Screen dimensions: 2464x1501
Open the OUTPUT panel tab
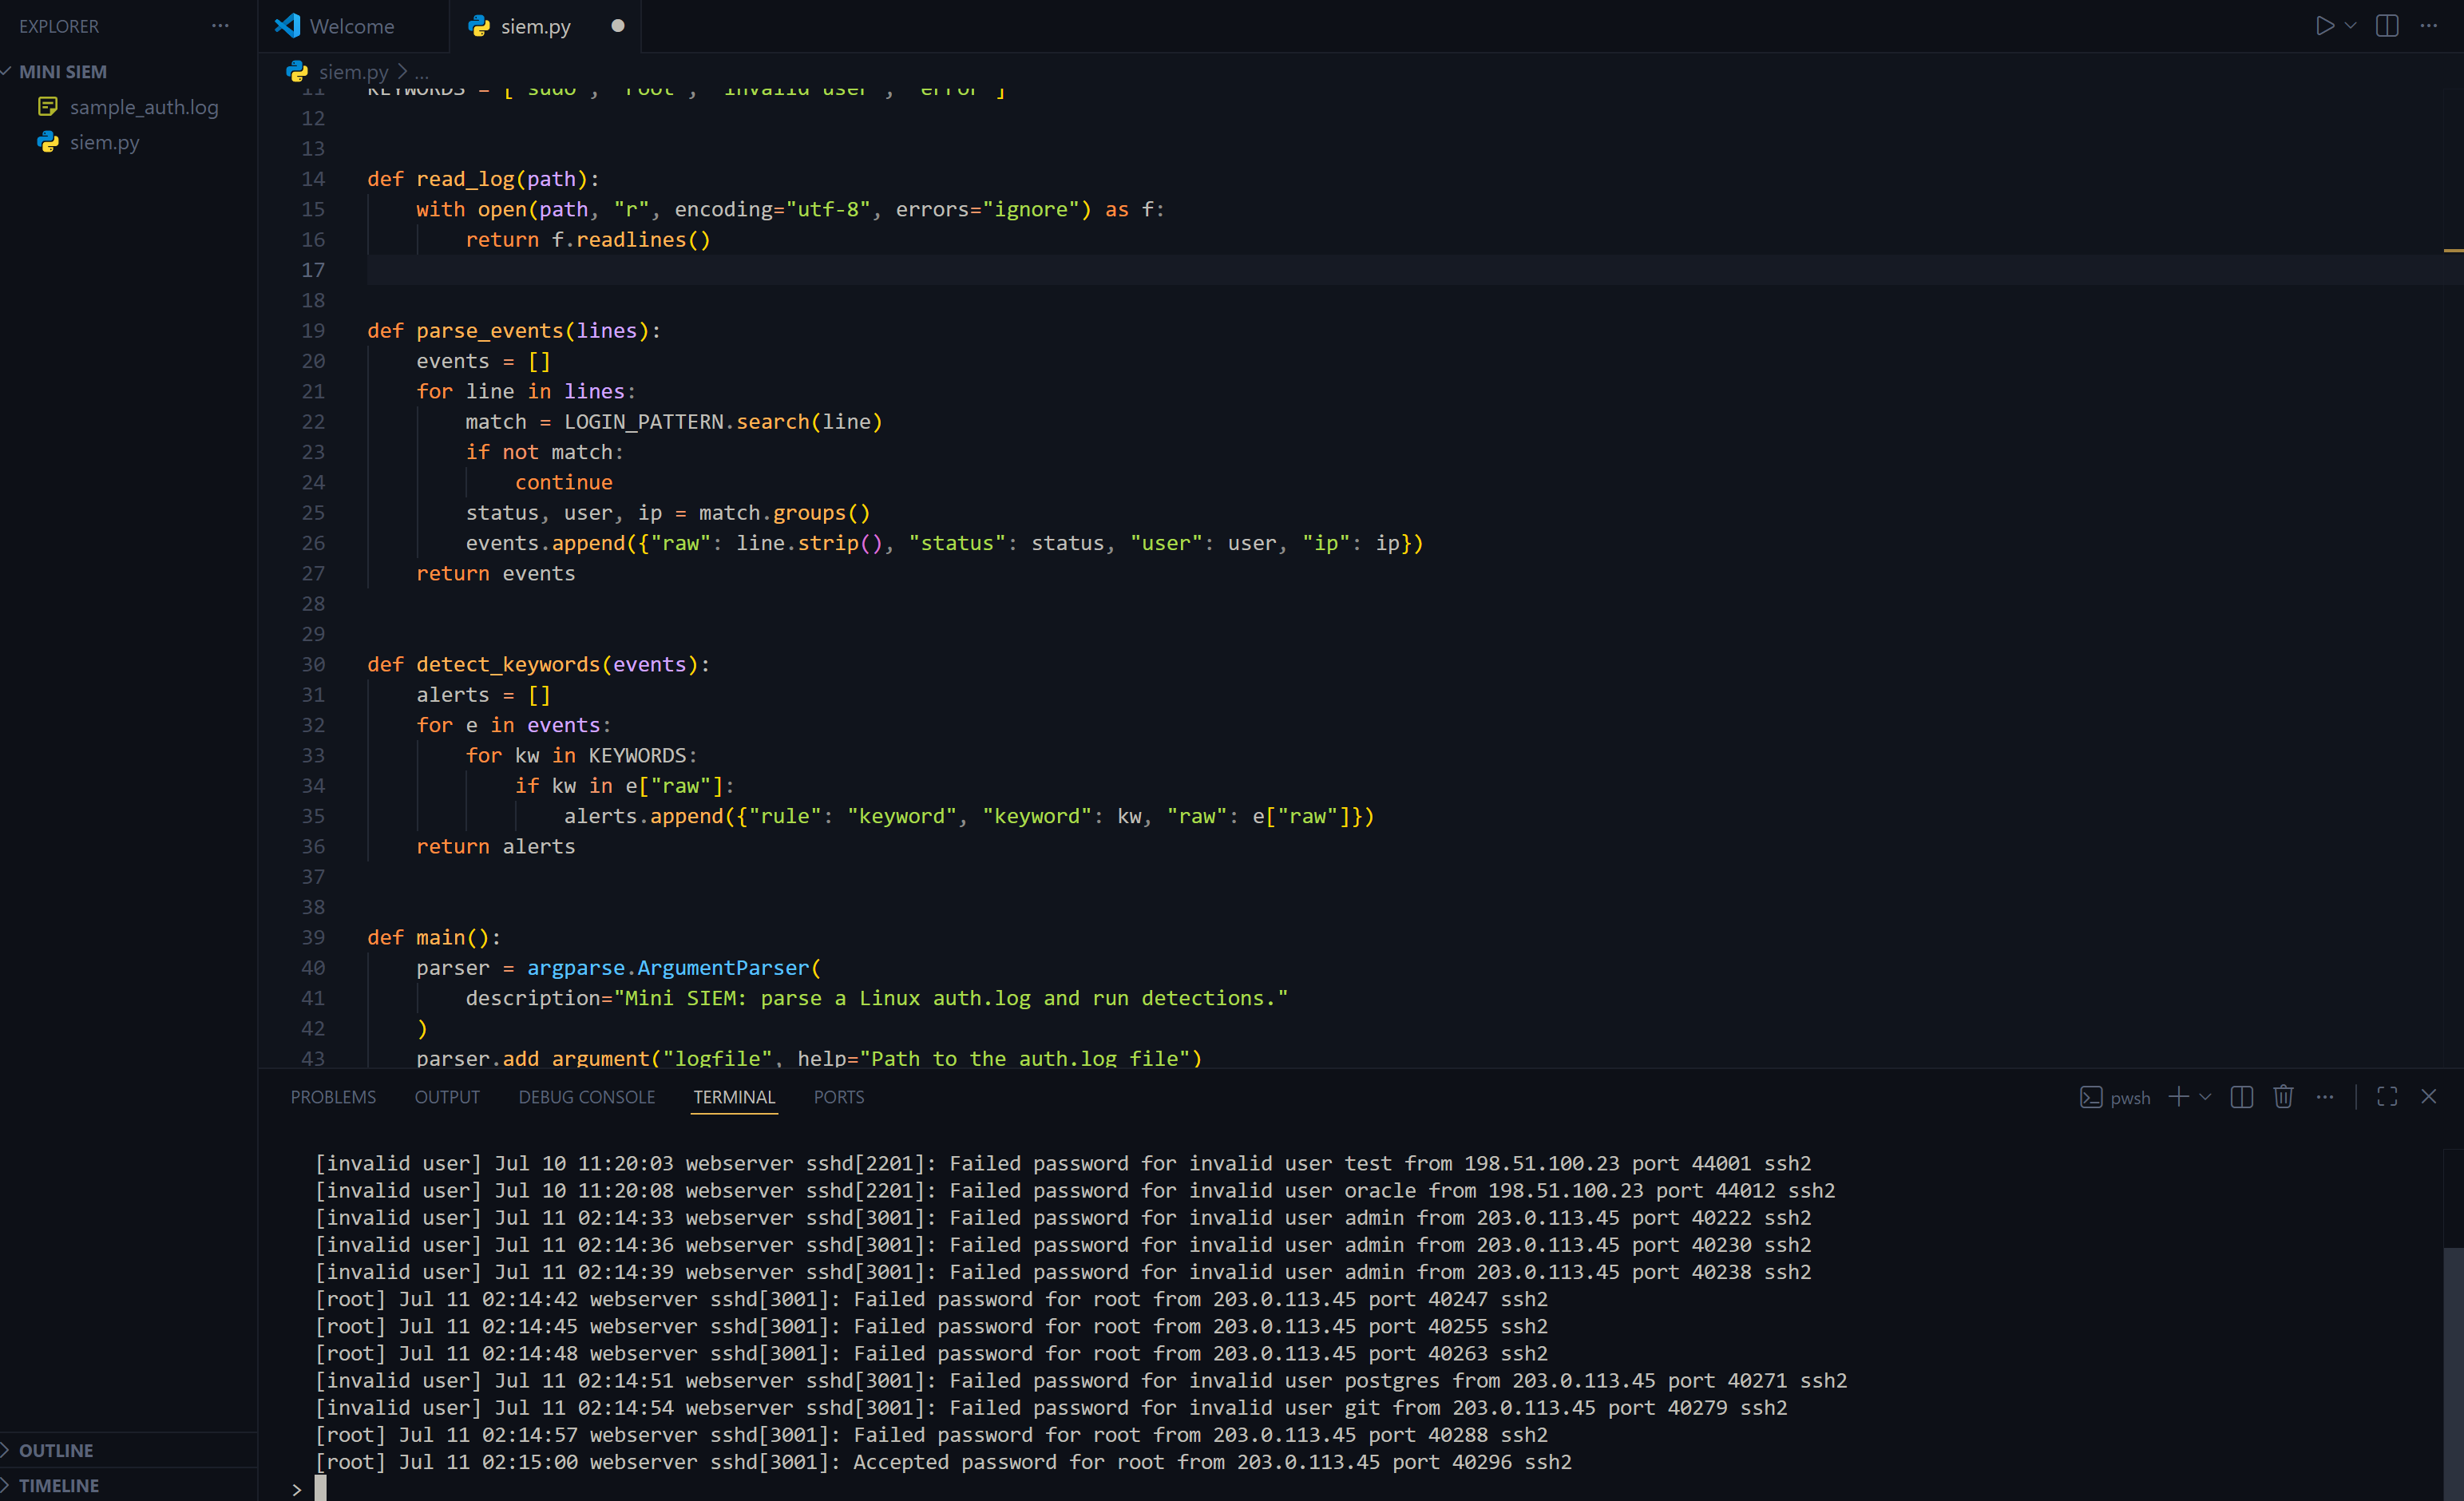click(x=447, y=1097)
